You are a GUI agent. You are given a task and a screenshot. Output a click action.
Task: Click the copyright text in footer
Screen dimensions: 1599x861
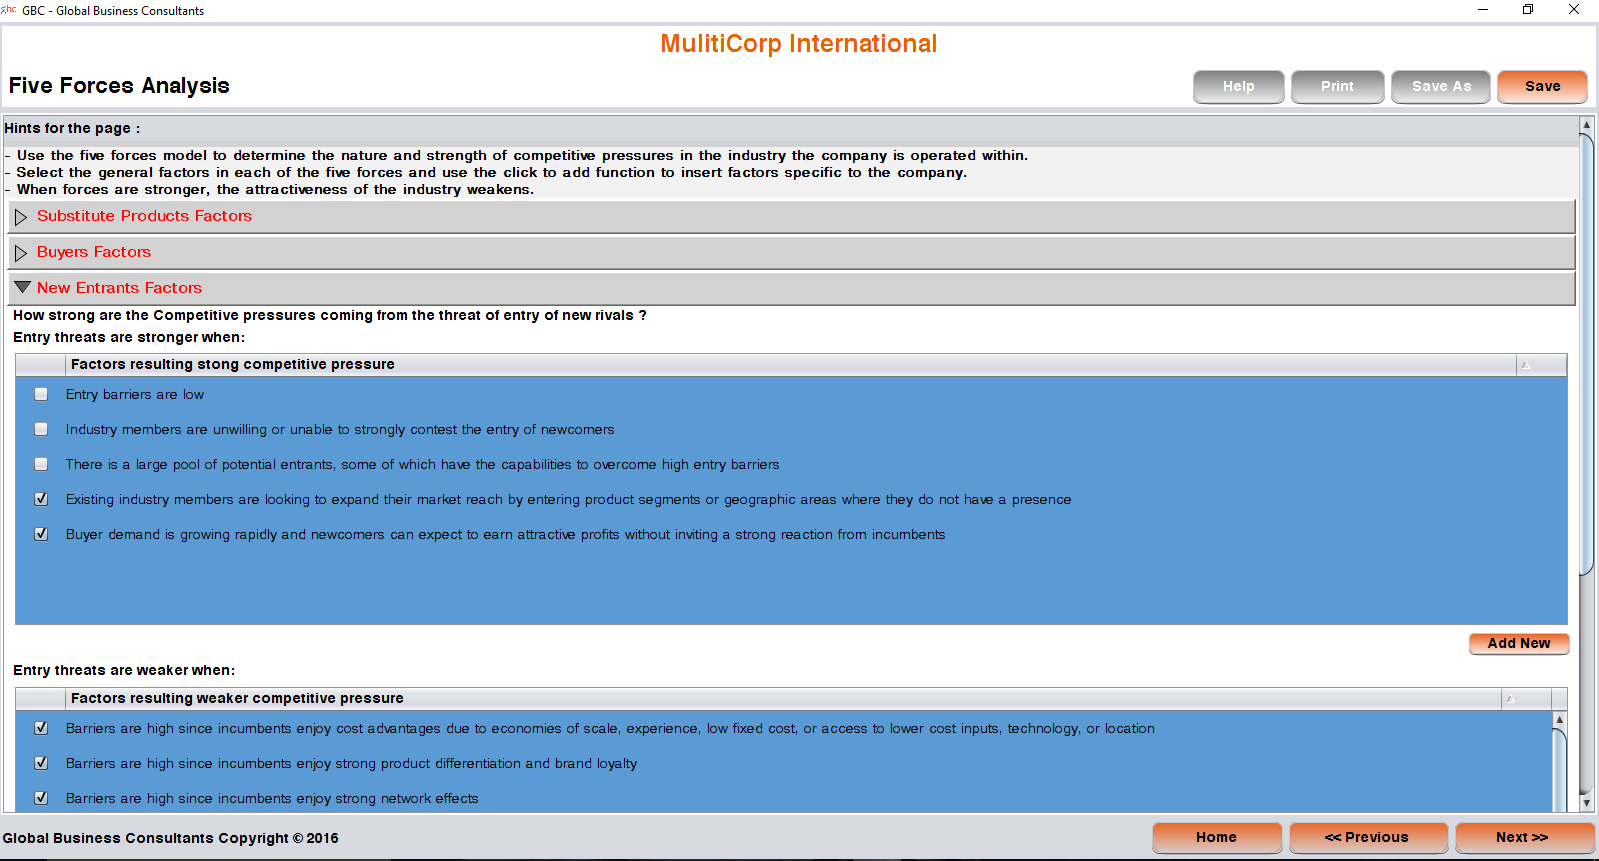[x=170, y=838]
